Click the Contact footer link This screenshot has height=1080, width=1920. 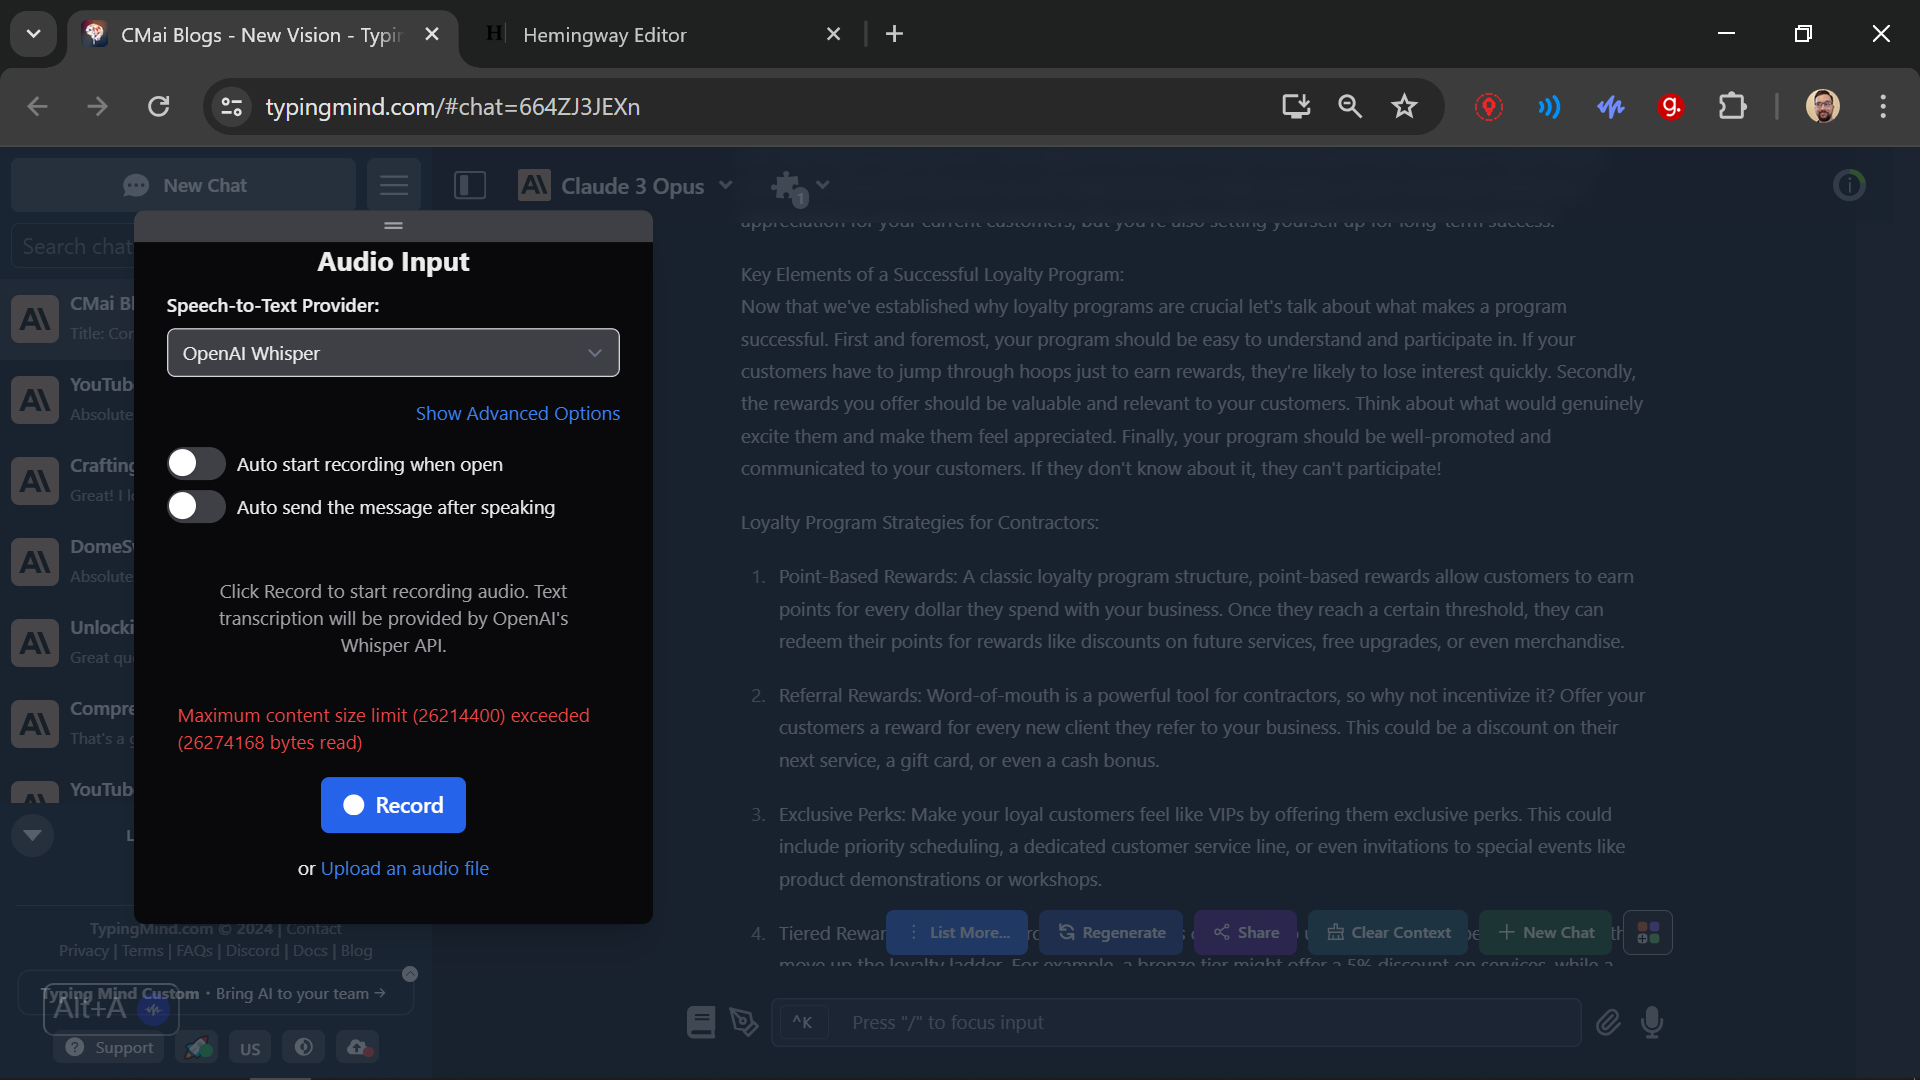(313, 928)
